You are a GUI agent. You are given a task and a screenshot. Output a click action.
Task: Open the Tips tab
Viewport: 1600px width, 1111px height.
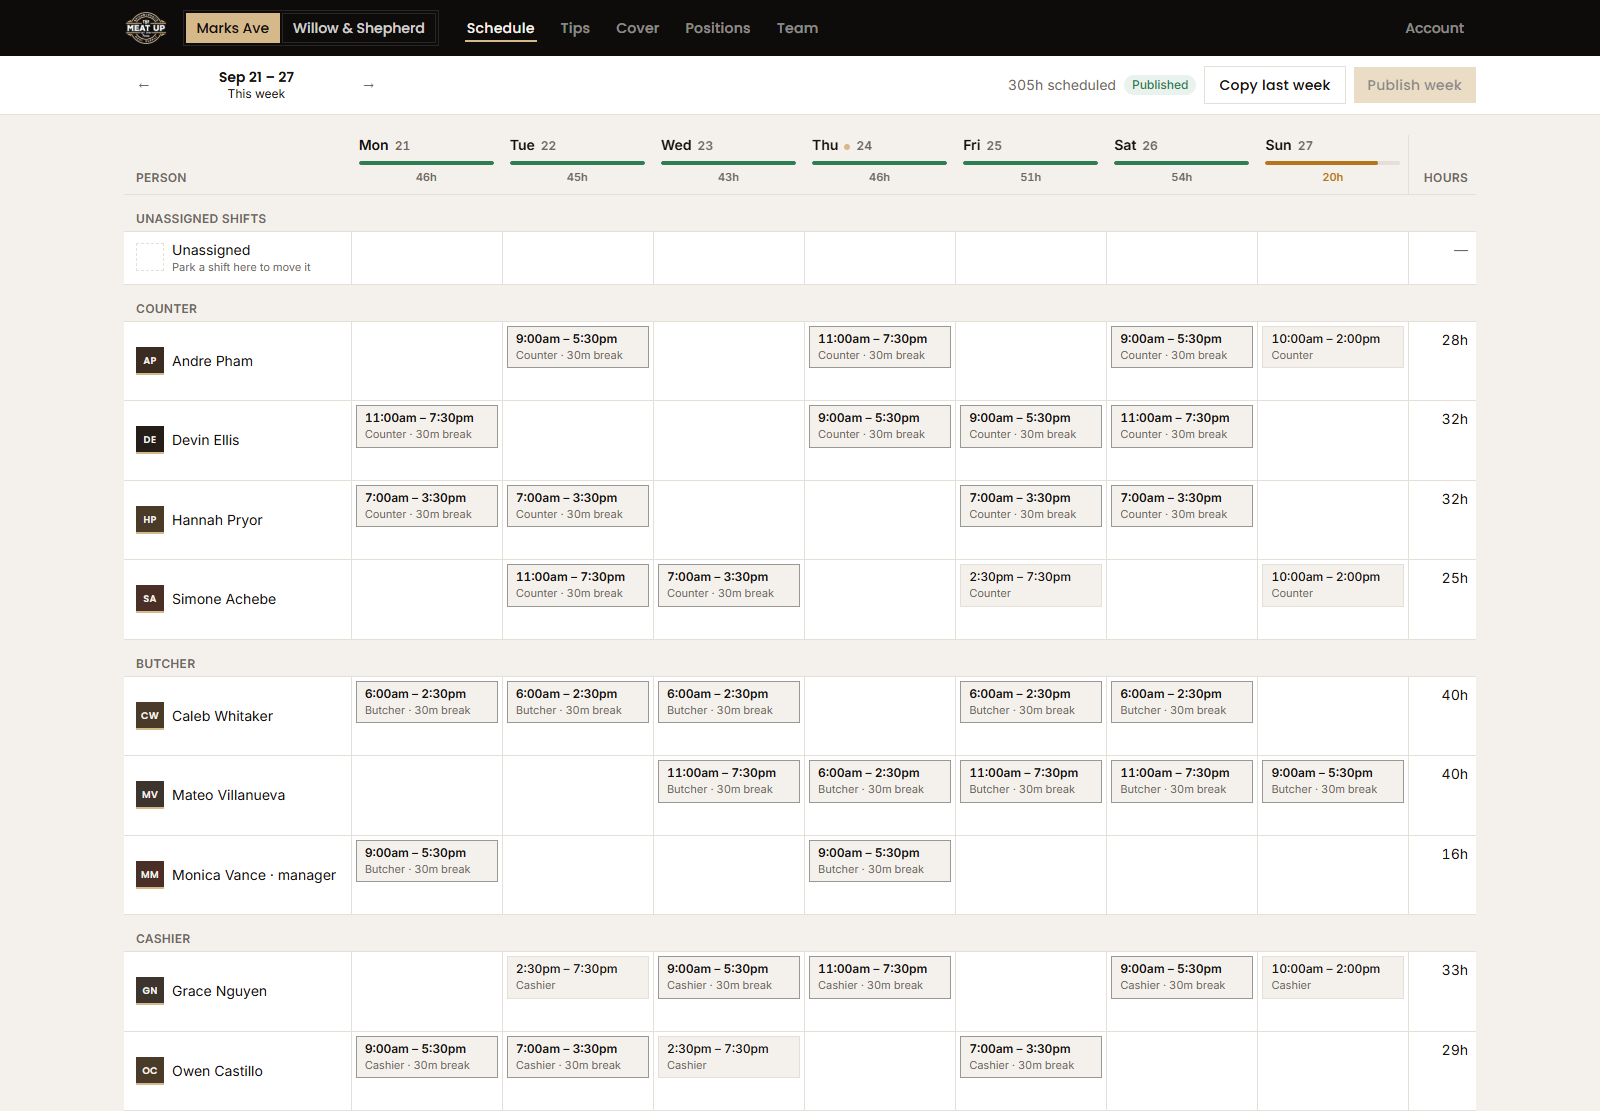click(x=575, y=28)
